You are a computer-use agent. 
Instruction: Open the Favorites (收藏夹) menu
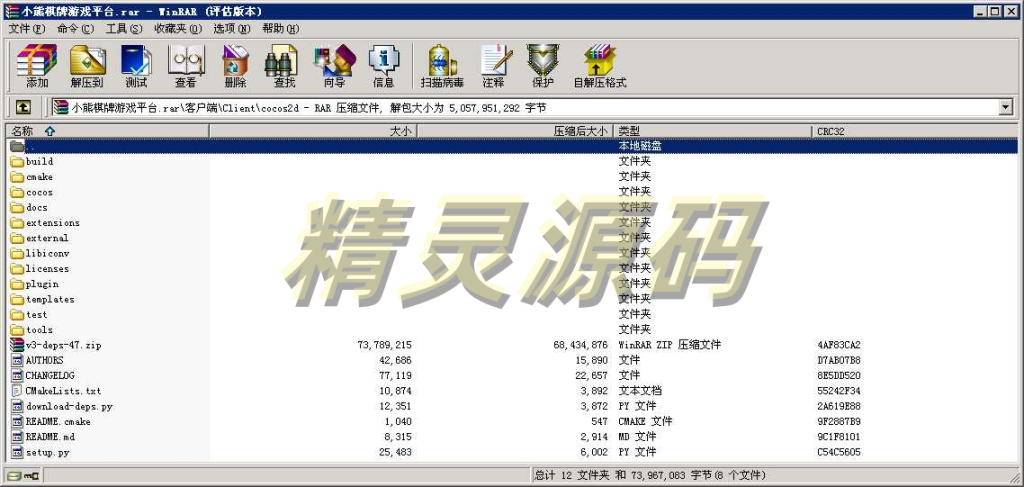[x=178, y=29]
